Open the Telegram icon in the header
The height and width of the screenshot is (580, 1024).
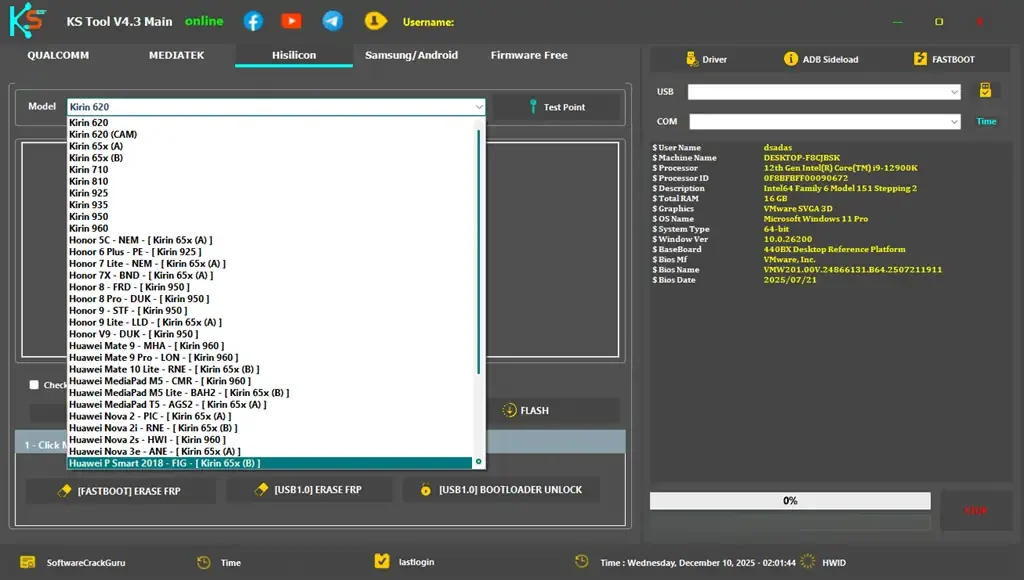[333, 19]
